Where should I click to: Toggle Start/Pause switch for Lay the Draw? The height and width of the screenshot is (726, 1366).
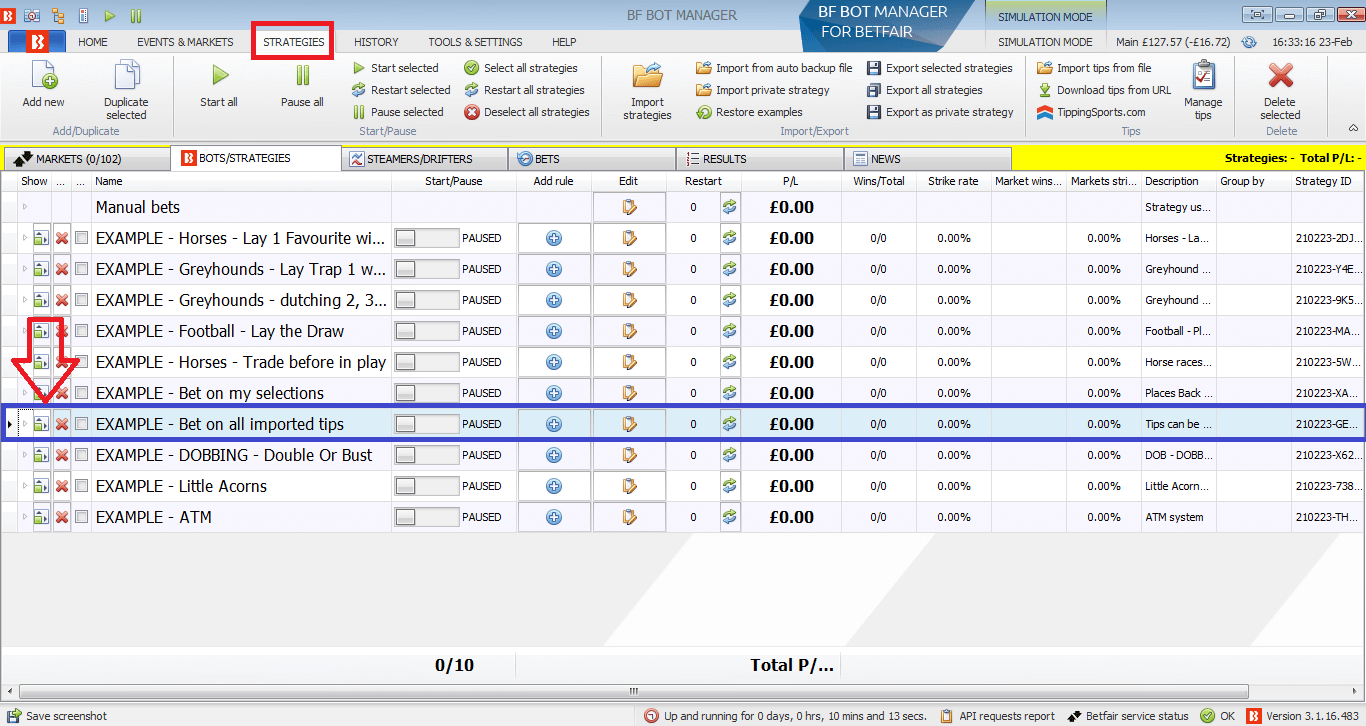tap(427, 331)
